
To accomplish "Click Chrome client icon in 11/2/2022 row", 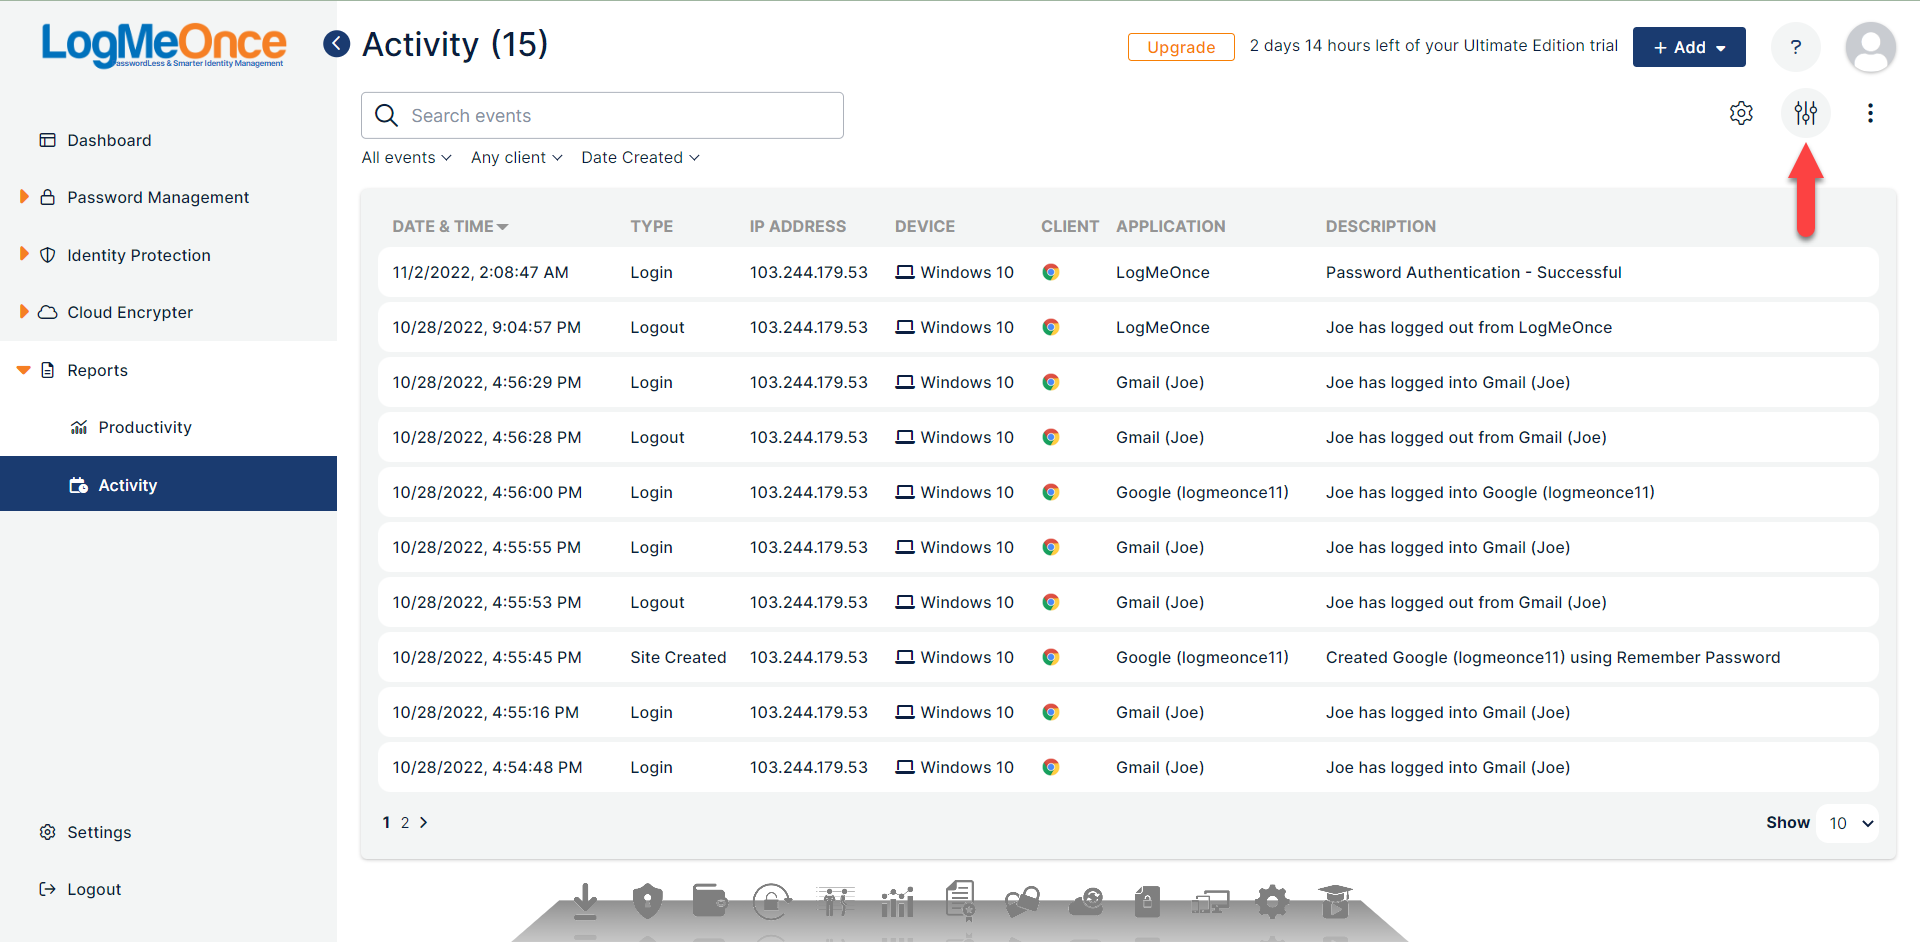I will [x=1050, y=272].
